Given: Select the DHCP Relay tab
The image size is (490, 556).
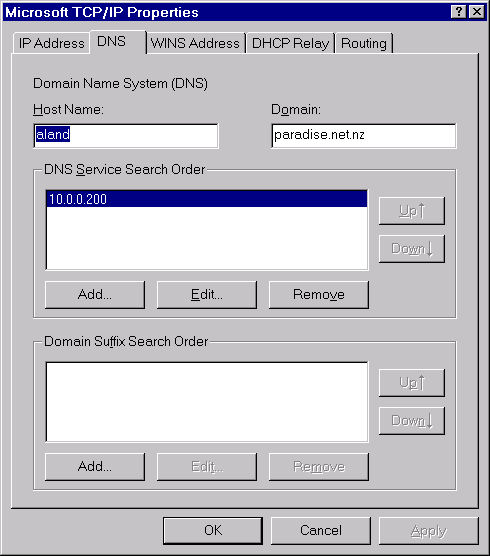Looking at the screenshot, I should tap(290, 43).
